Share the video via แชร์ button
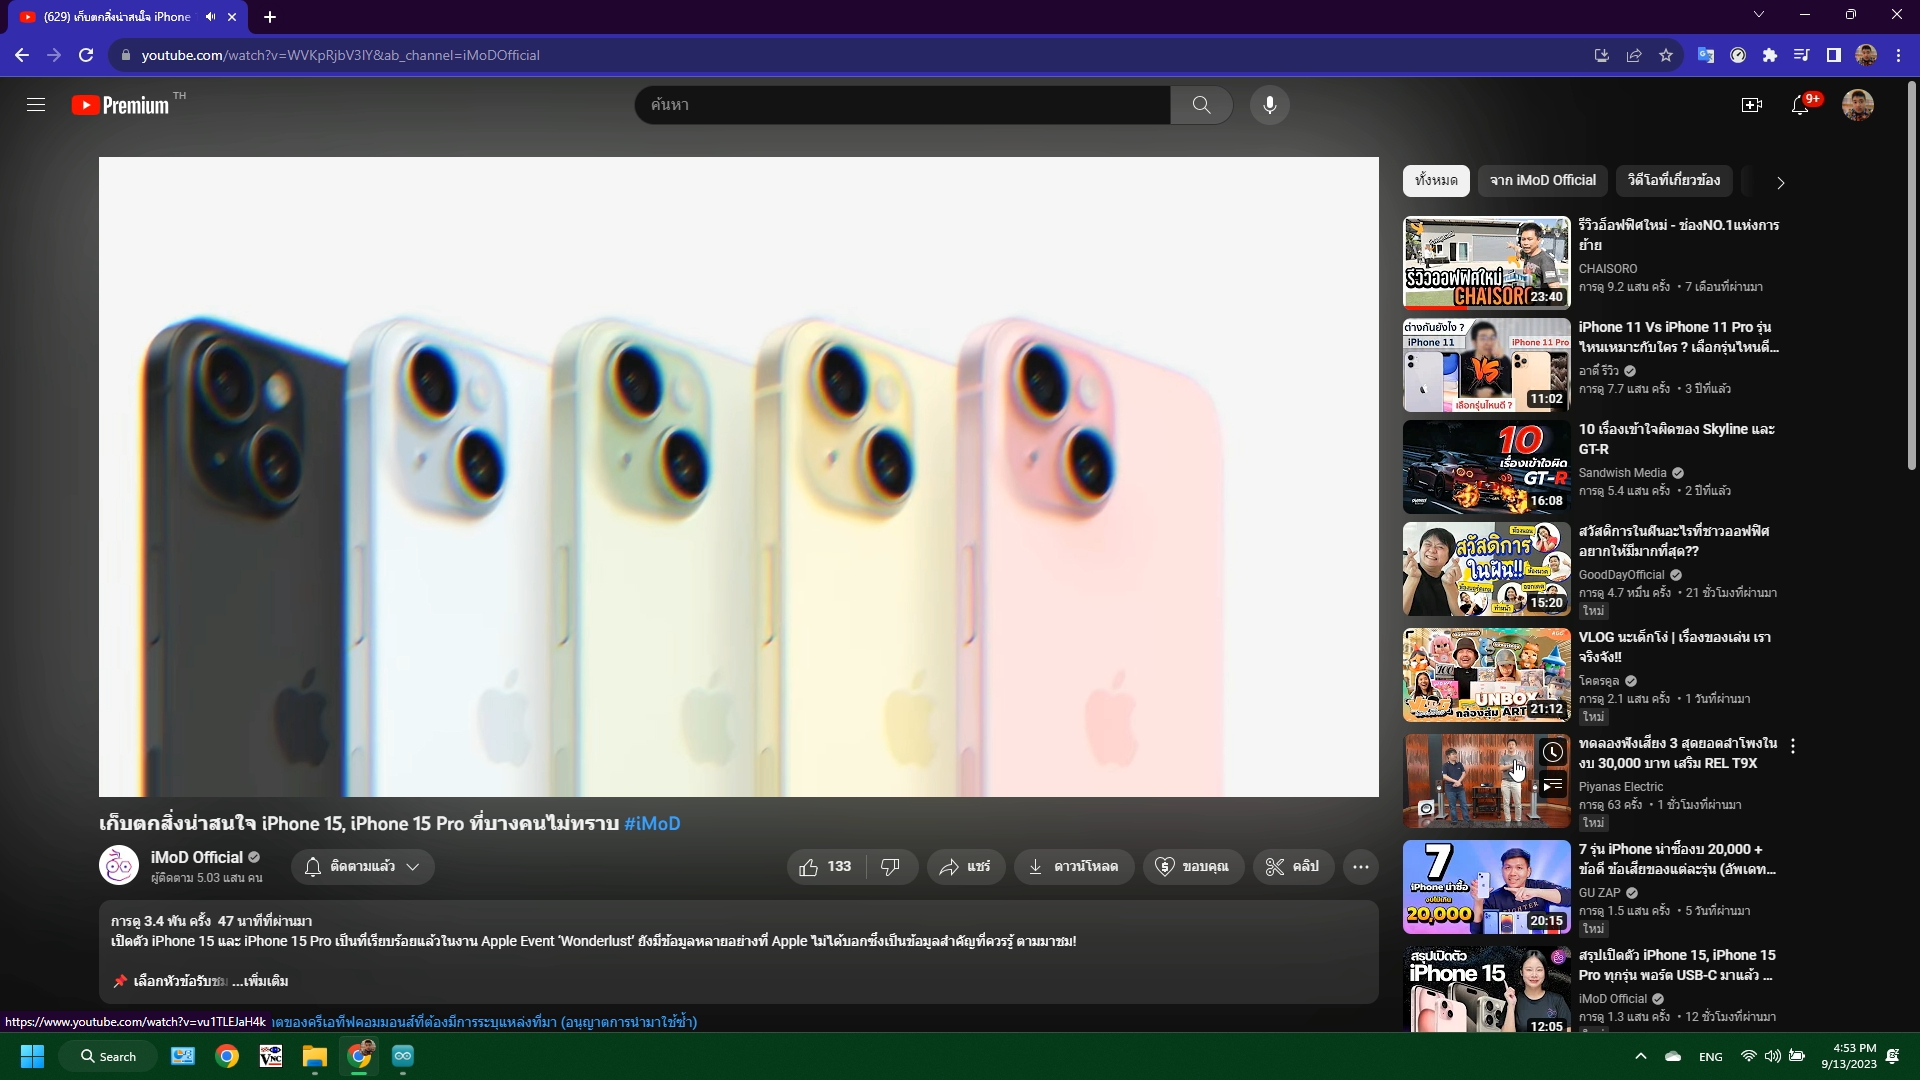Screen dimensions: 1920x1080 (x=965, y=867)
